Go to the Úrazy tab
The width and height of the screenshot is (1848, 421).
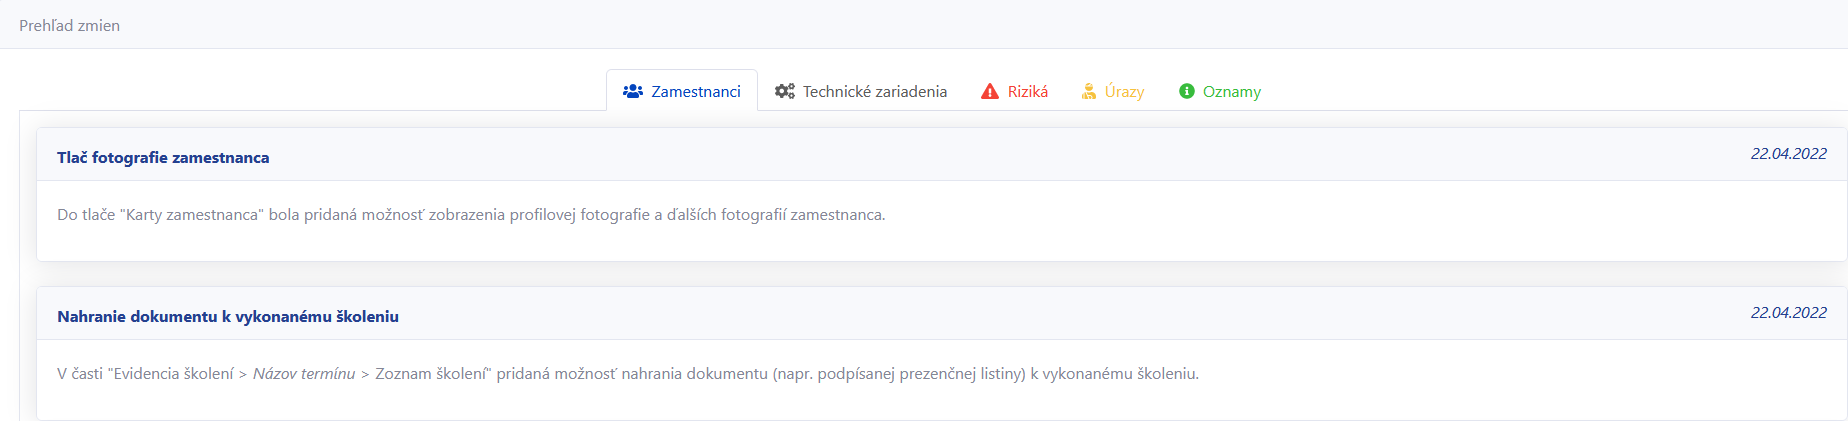pyautogui.click(x=1112, y=91)
